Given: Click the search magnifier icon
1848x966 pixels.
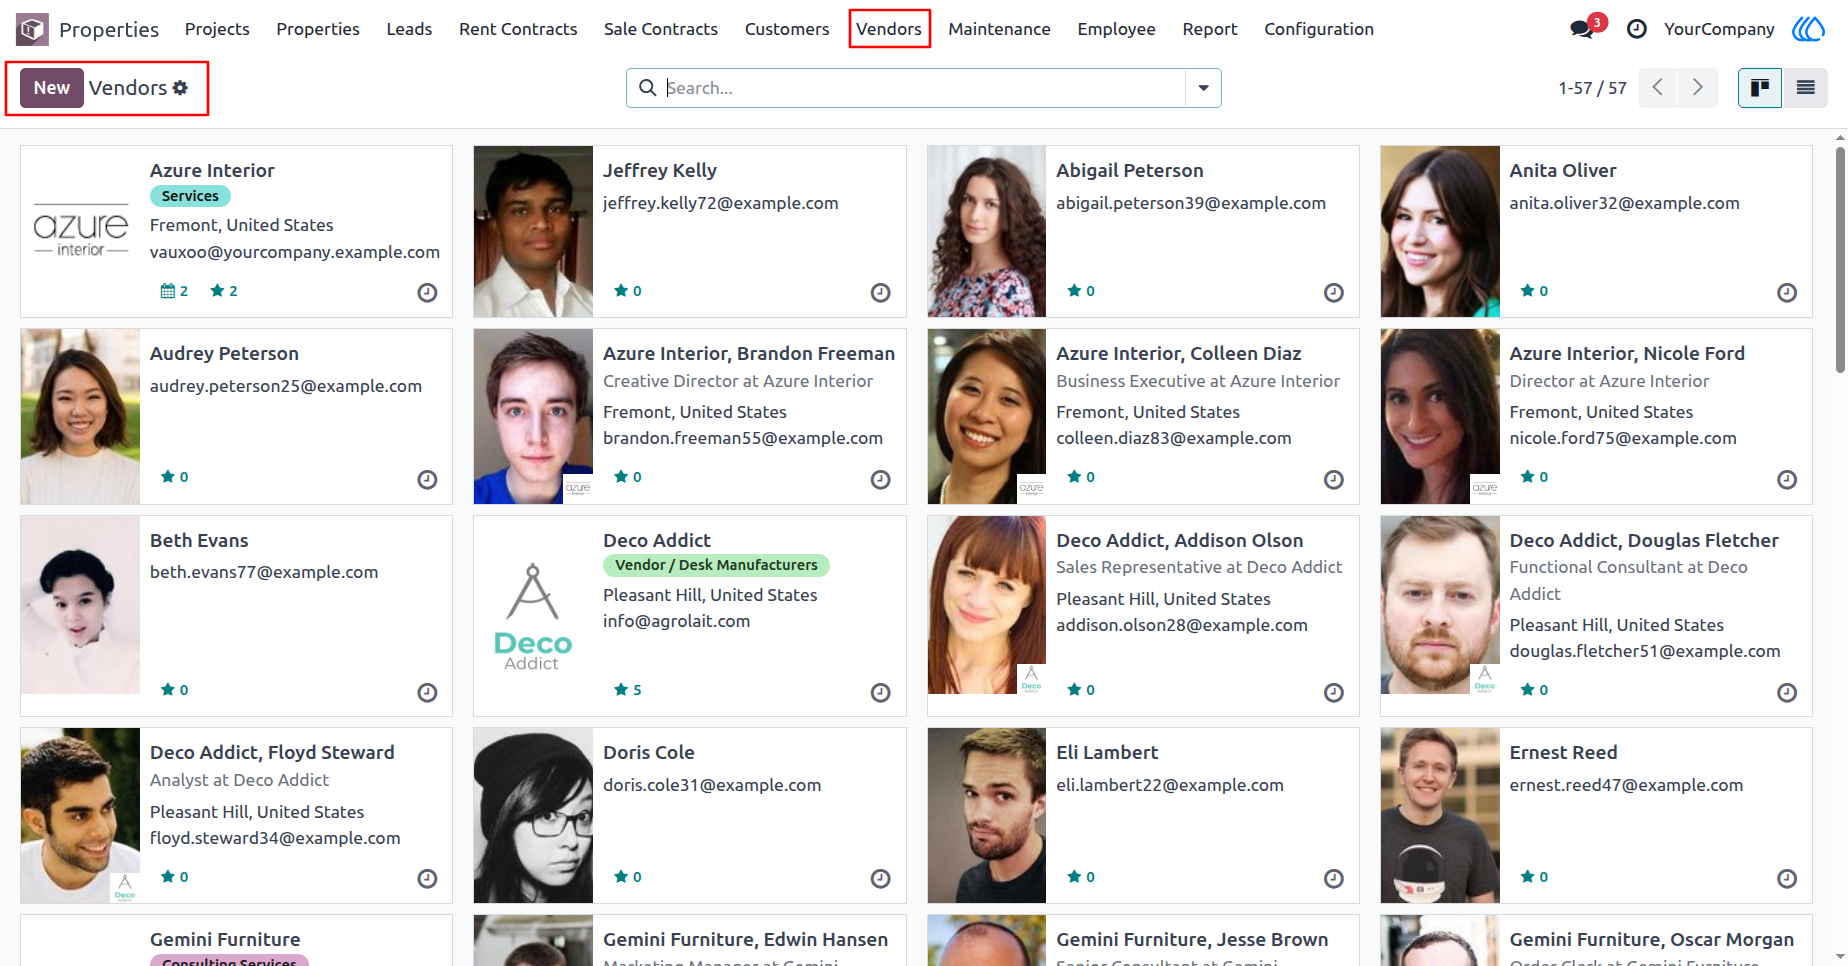Looking at the screenshot, I should [x=648, y=88].
